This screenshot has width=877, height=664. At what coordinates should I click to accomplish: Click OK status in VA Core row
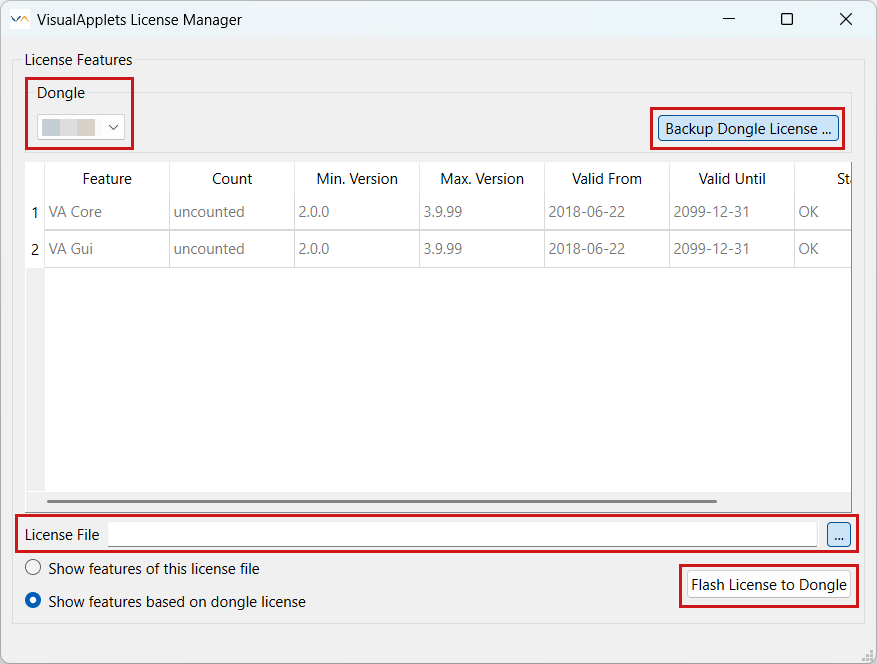click(823, 212)
